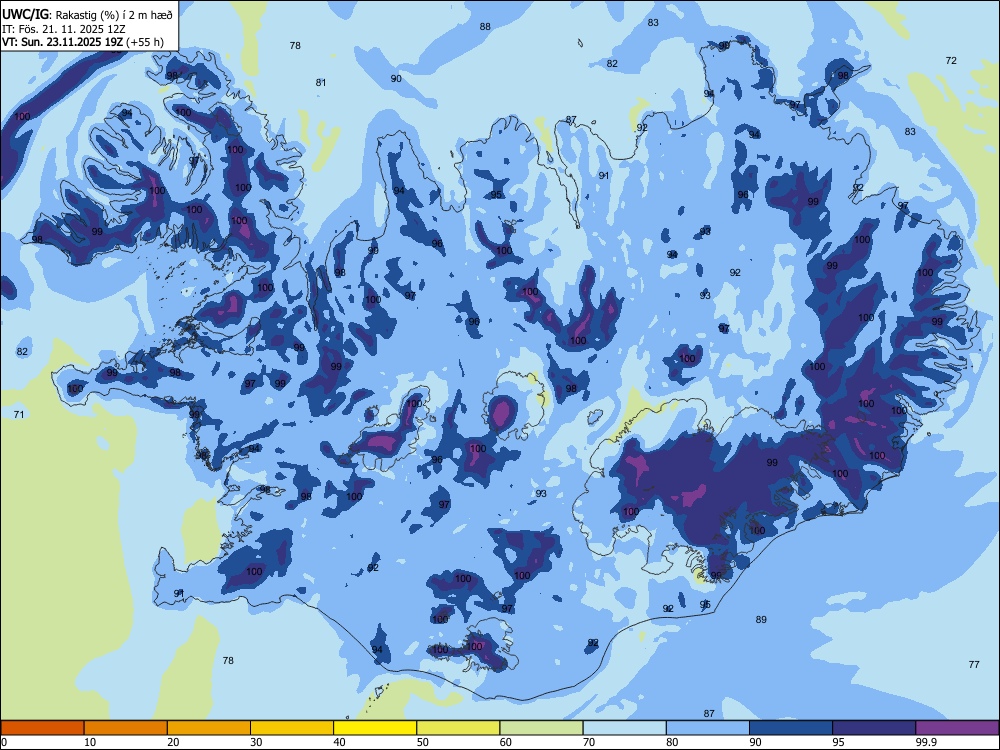Screen dimensions: 1000x750
Task: Click the '30' legend tick label
Action: (256, 742)
